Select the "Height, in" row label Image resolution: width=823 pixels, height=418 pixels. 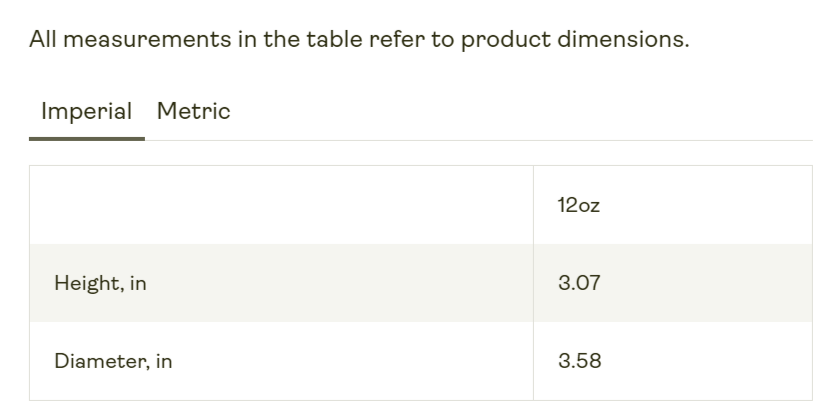(x=100, y=283)
